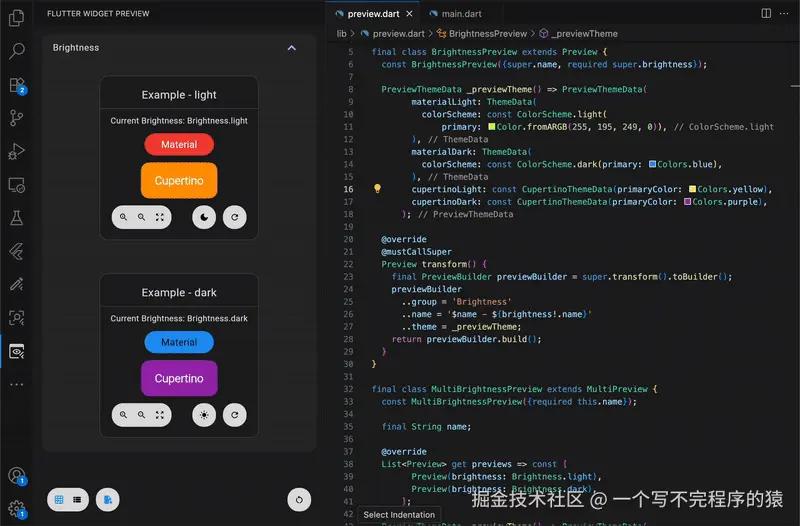Viewport: 800px width, 526px height.
Task: Open Manage settings gear
Action: click(16, 509)
